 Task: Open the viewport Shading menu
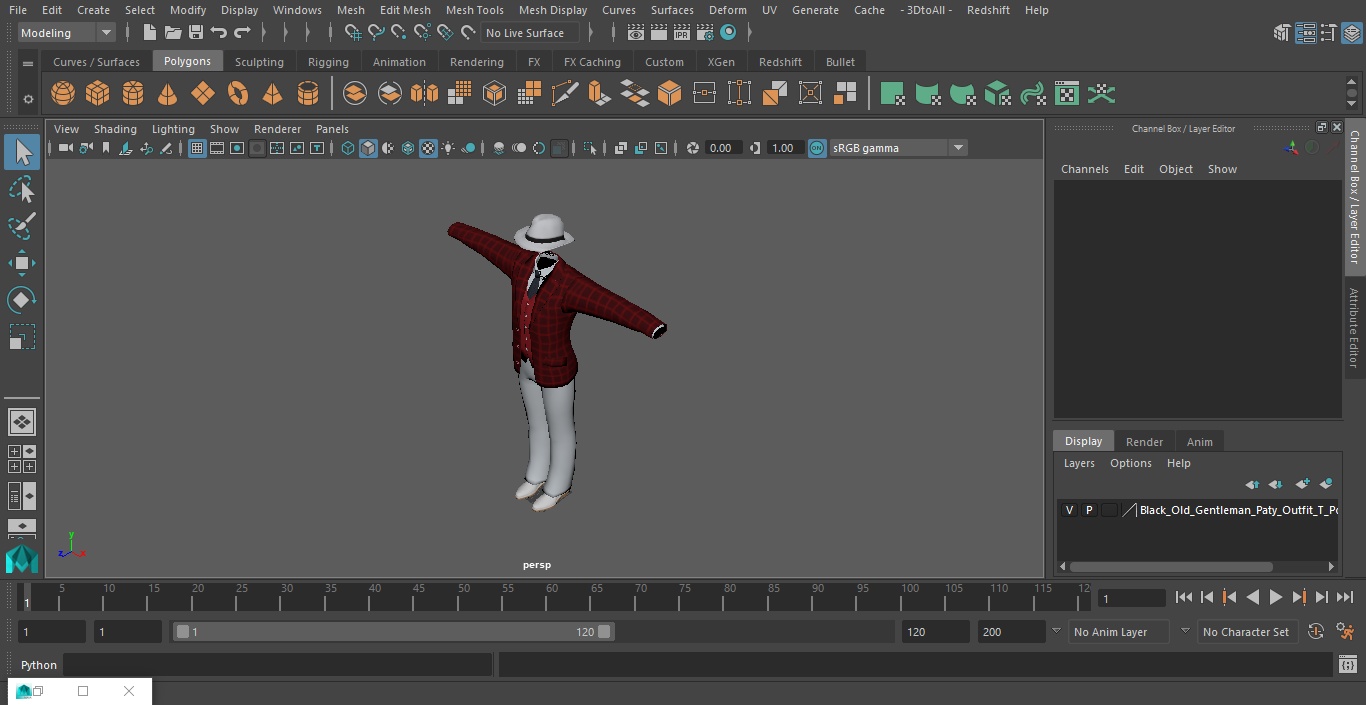[x=115, y=129]
